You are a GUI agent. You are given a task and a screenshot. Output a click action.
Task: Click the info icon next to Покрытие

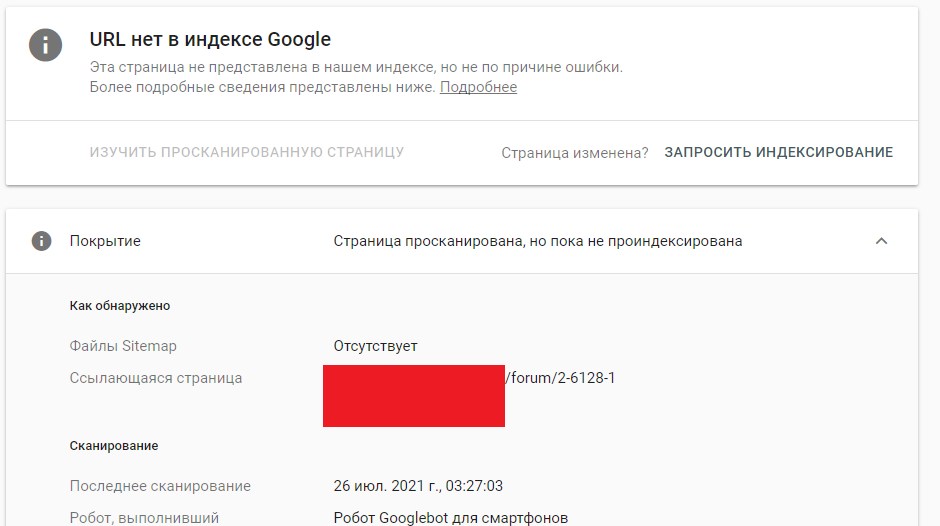pos(41,241)
